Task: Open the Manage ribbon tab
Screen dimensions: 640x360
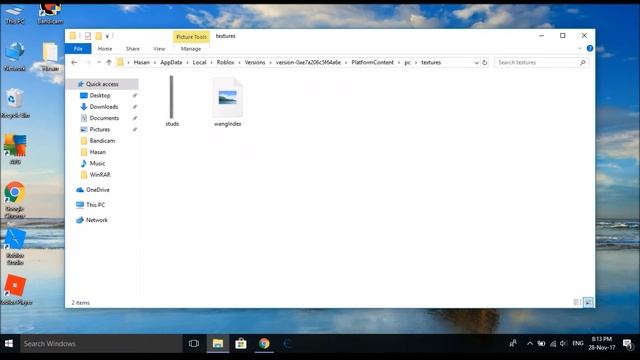Action: (x=191, y=49)
